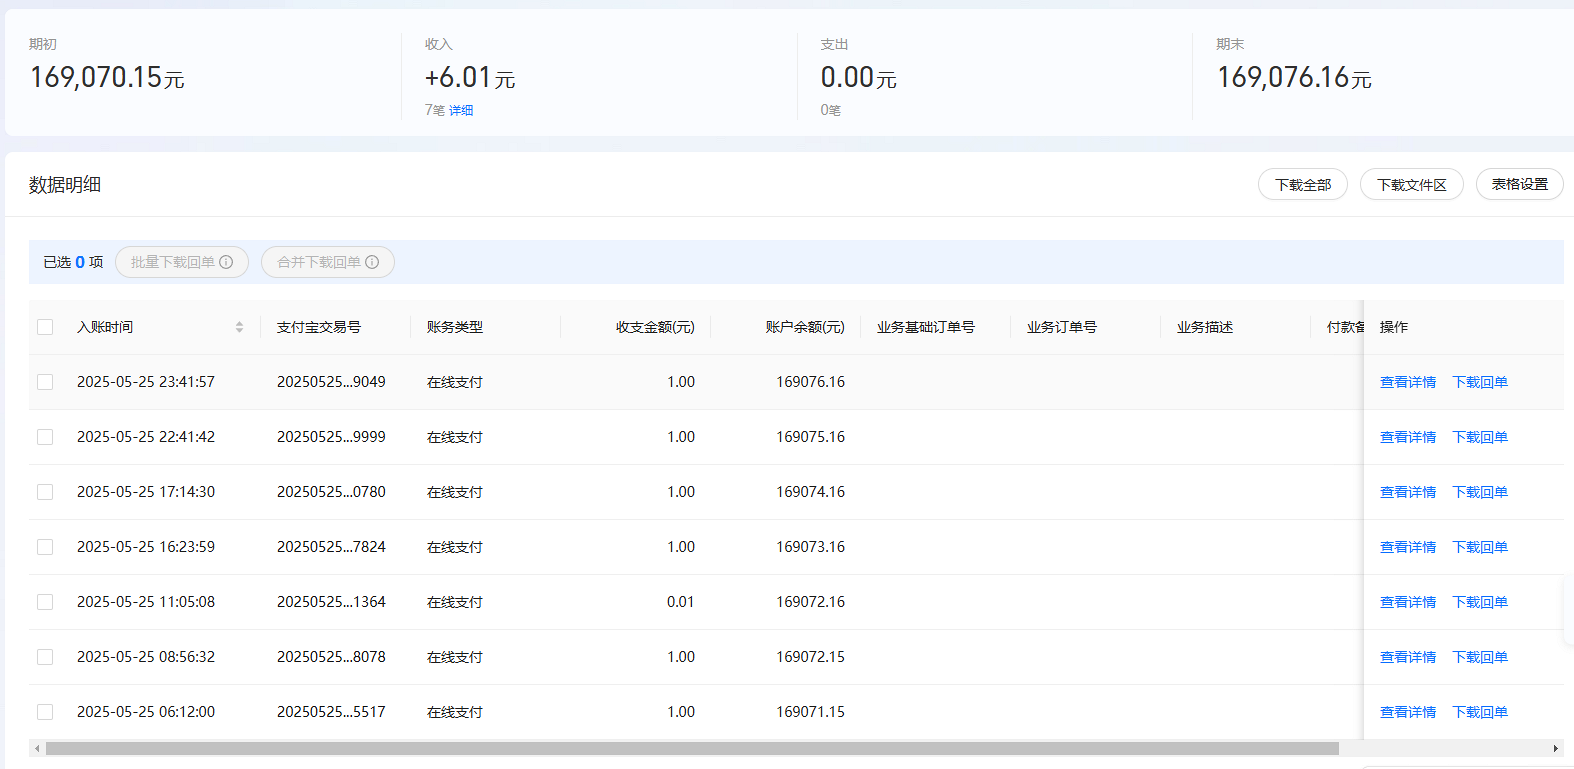Toggle the select-all checkbox in table header

45,327
